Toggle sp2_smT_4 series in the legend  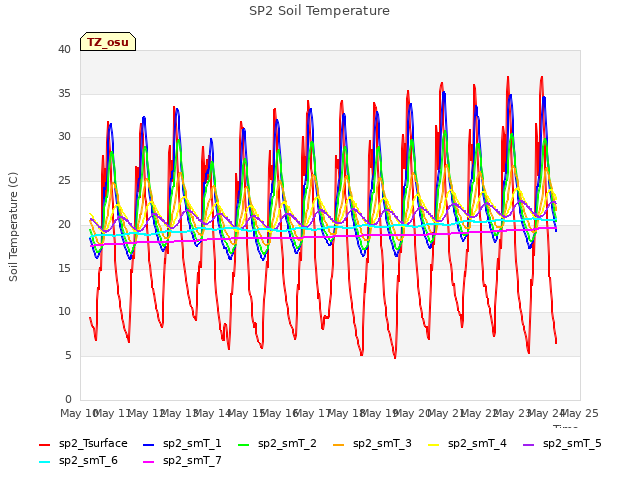tap(467, 443)
